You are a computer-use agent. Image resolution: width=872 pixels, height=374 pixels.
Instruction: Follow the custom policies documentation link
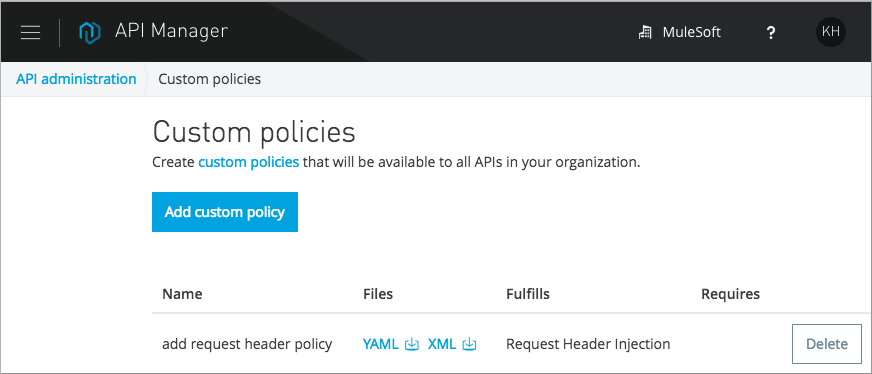(249, 163)
